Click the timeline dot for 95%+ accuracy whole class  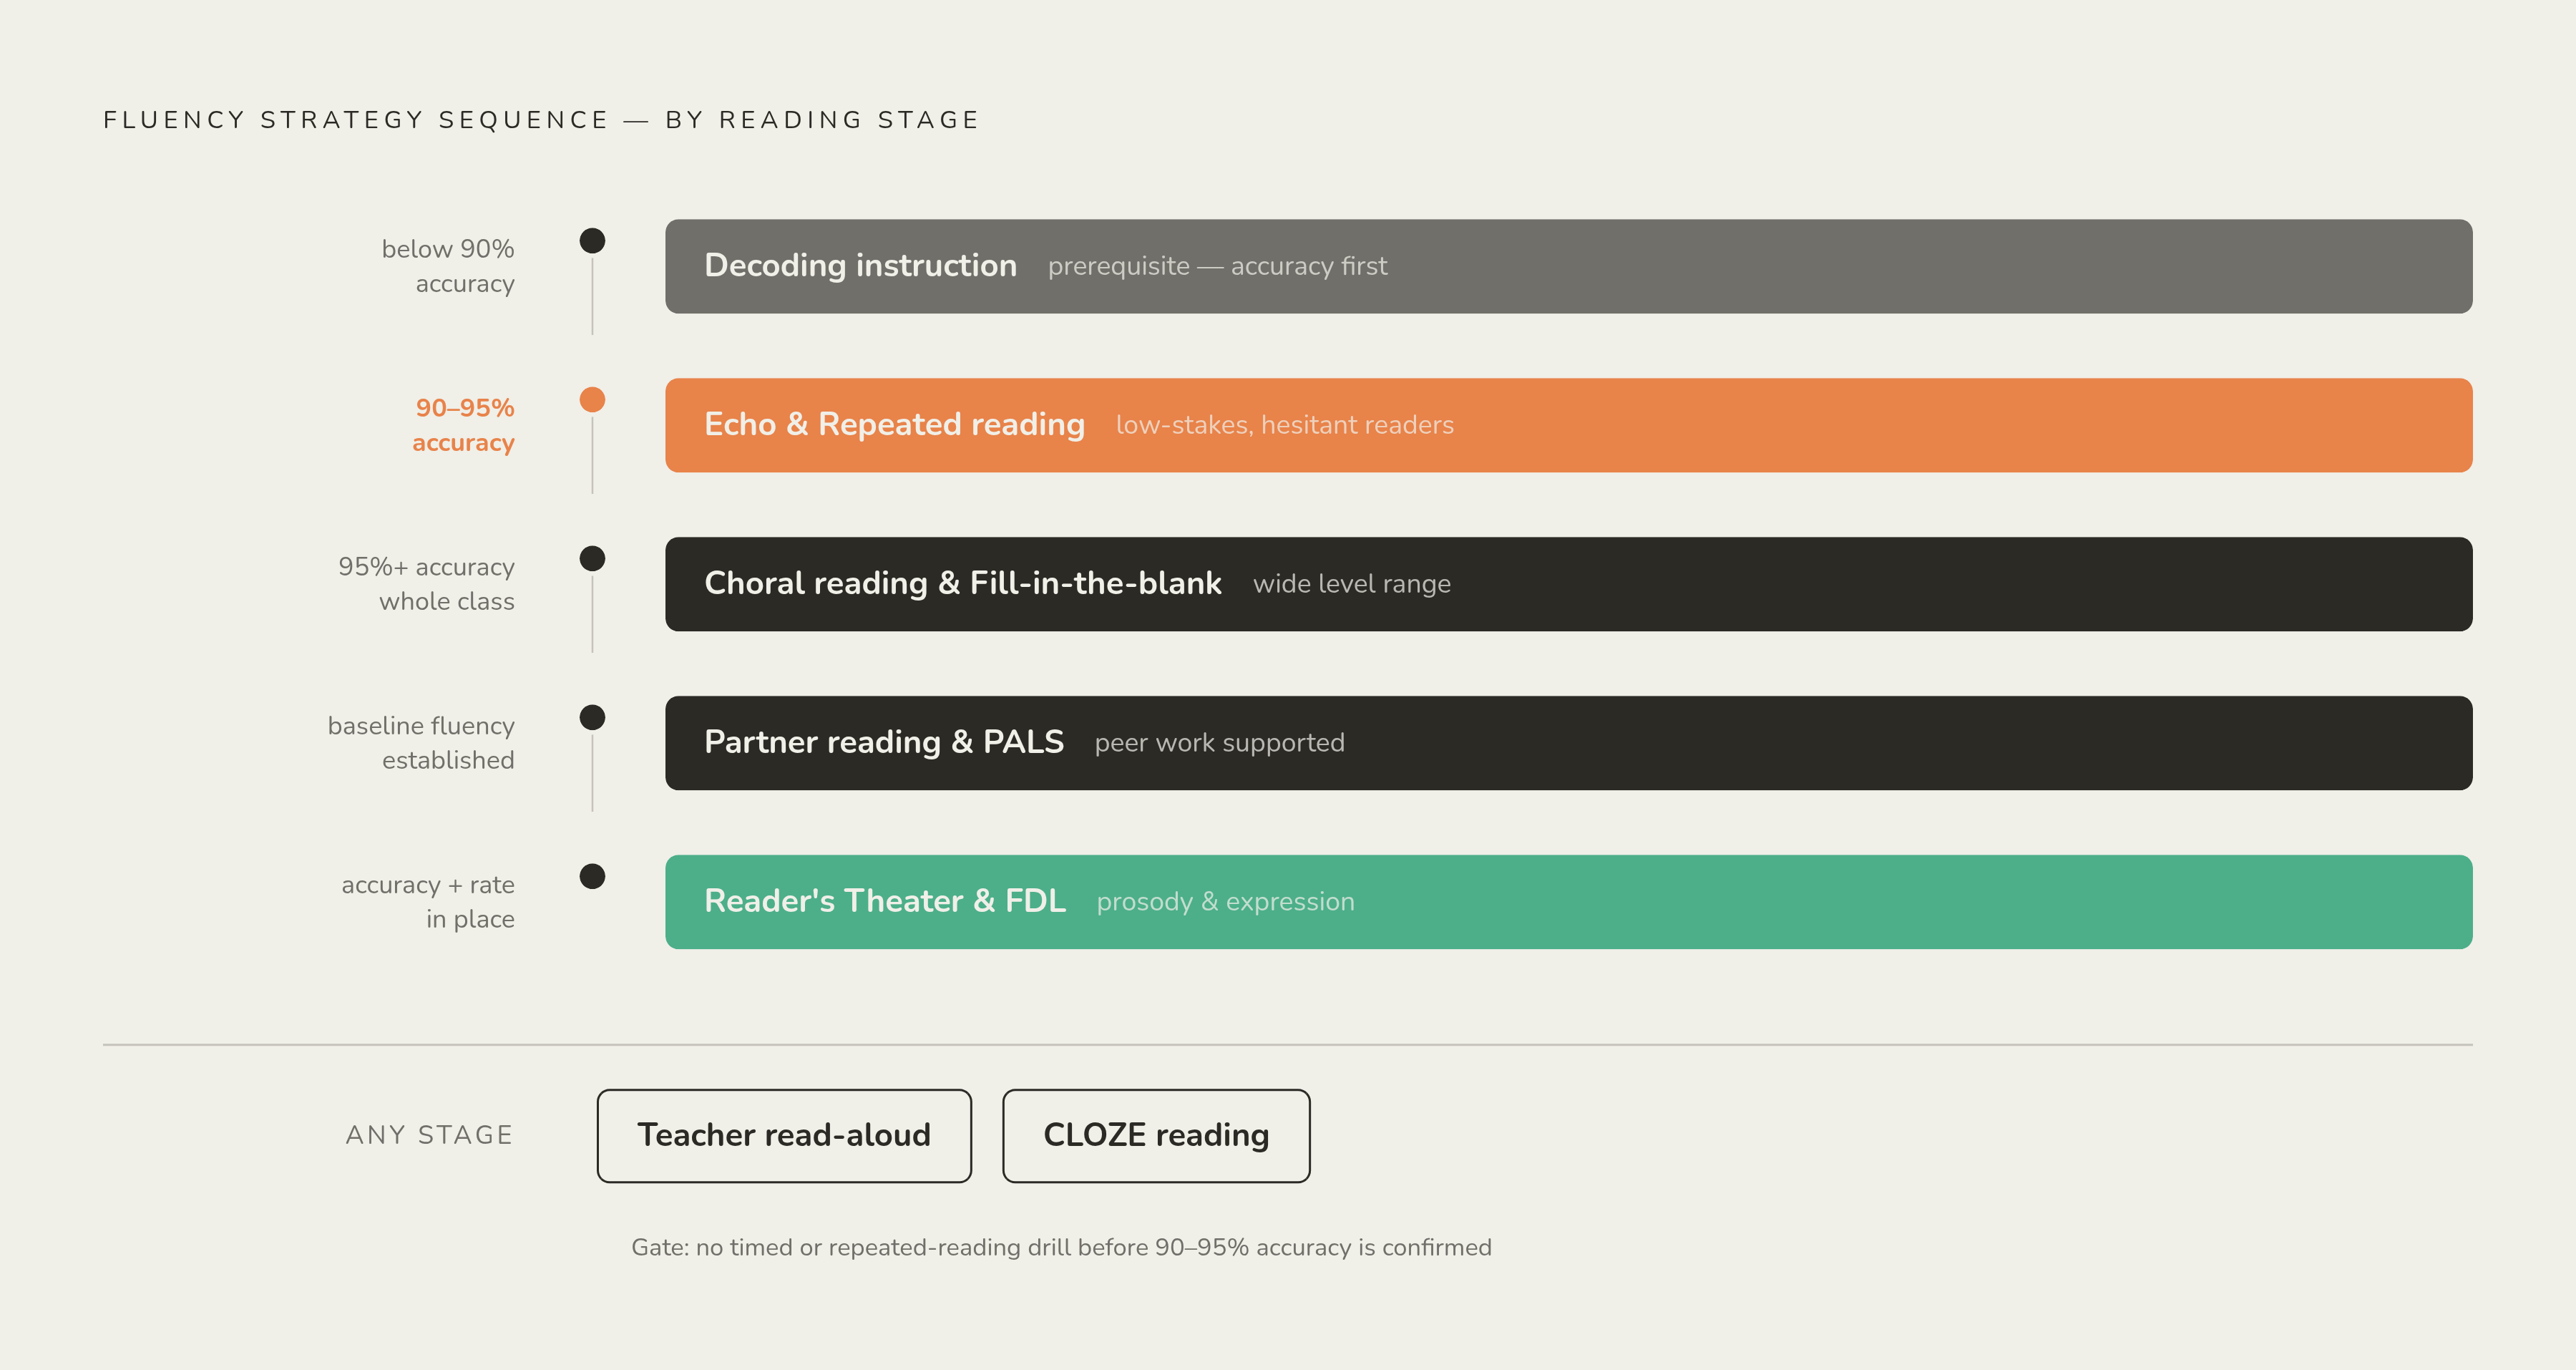coord(592,559)
